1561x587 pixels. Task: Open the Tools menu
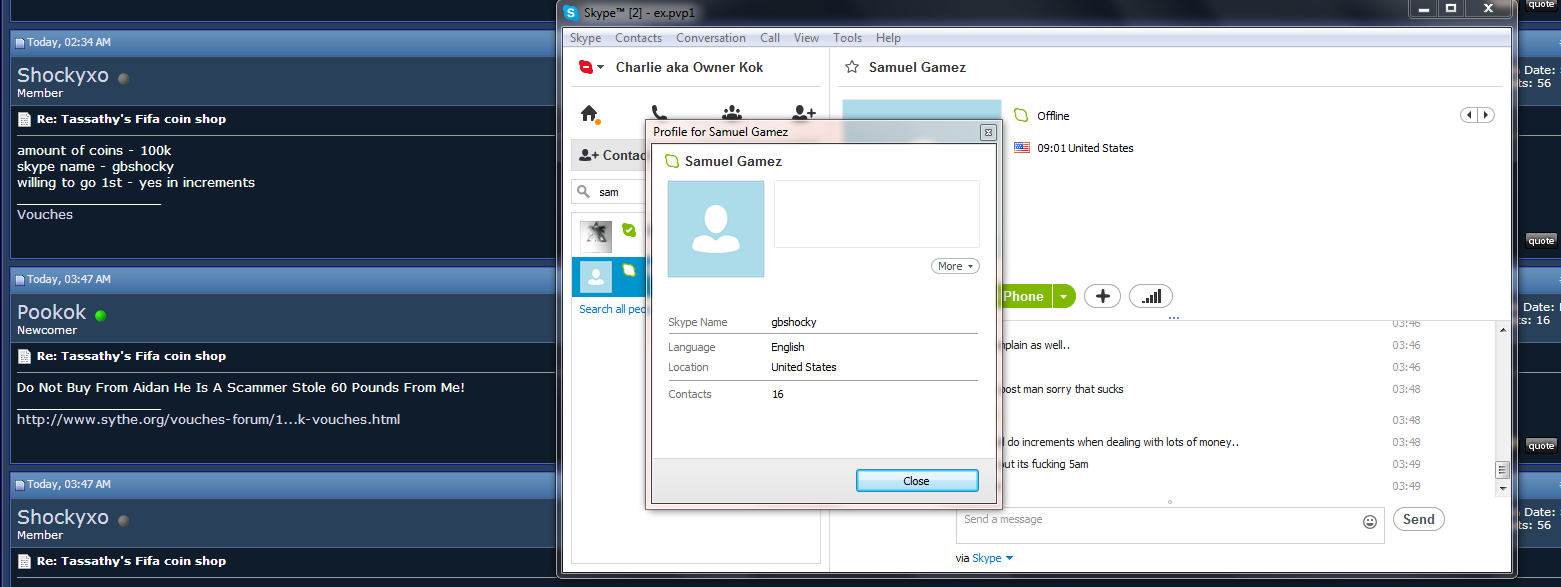tap(847, 38)
